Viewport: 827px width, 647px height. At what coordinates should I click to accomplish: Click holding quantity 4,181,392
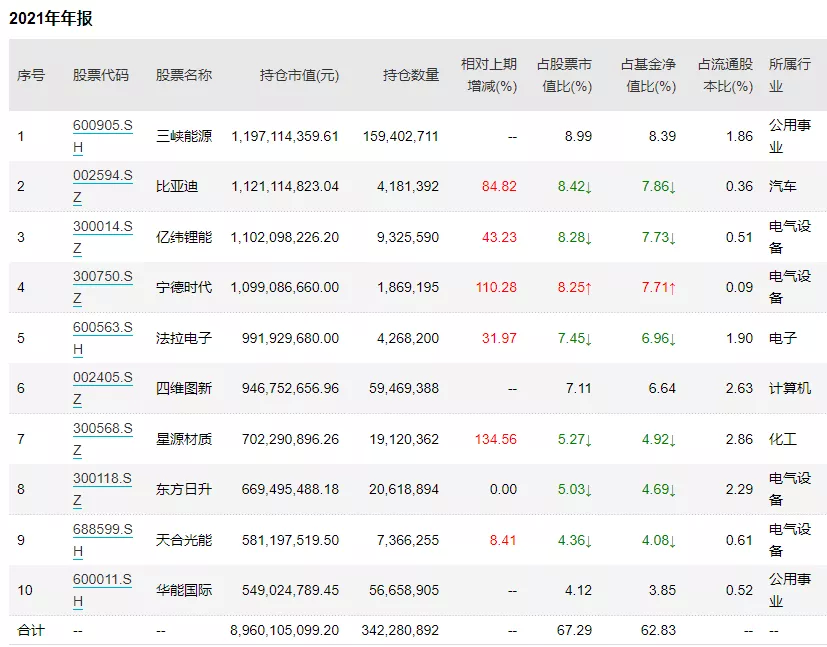[x=408, y=186]
